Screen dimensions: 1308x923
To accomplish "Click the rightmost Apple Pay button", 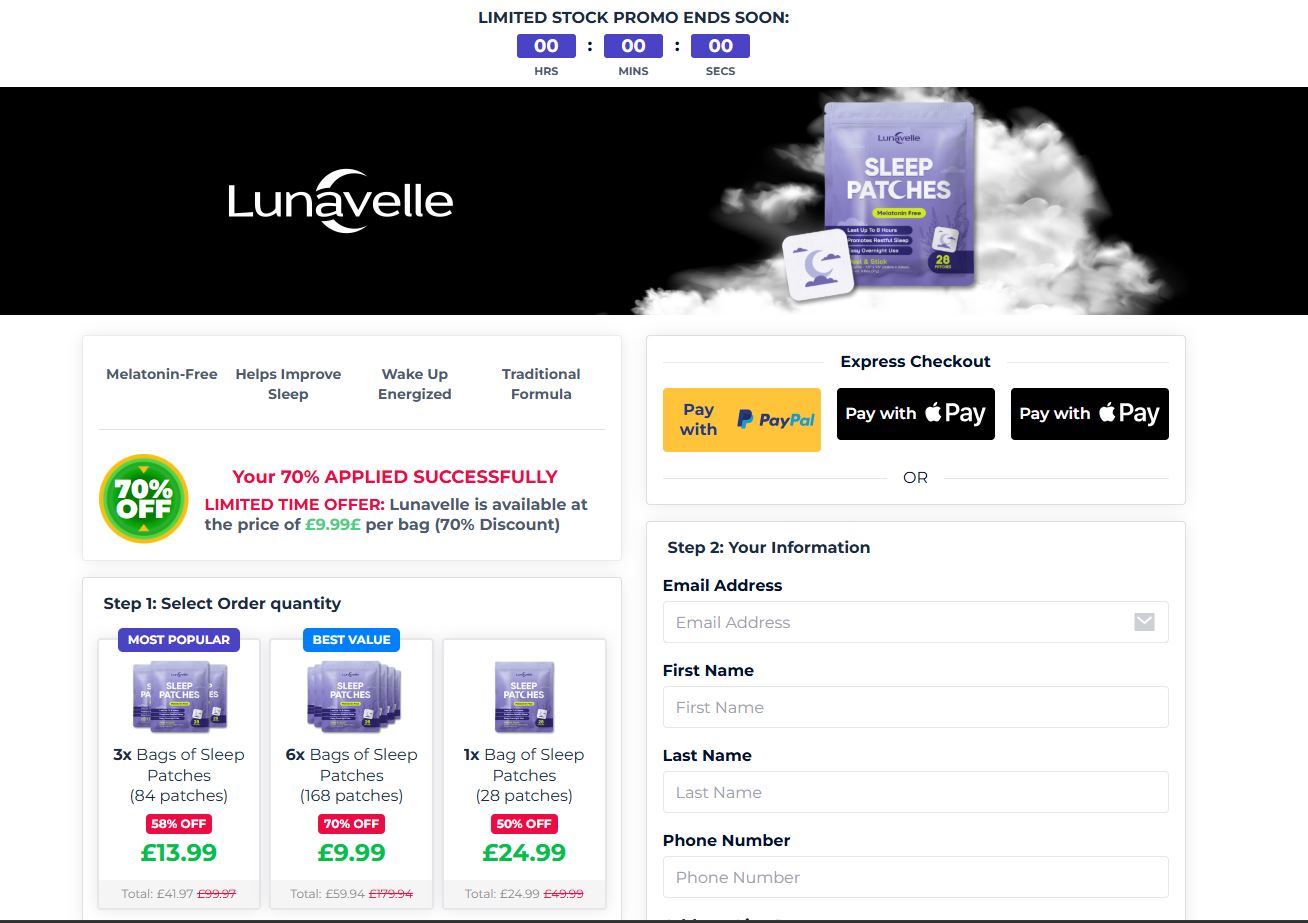I will click(1089, 414).
